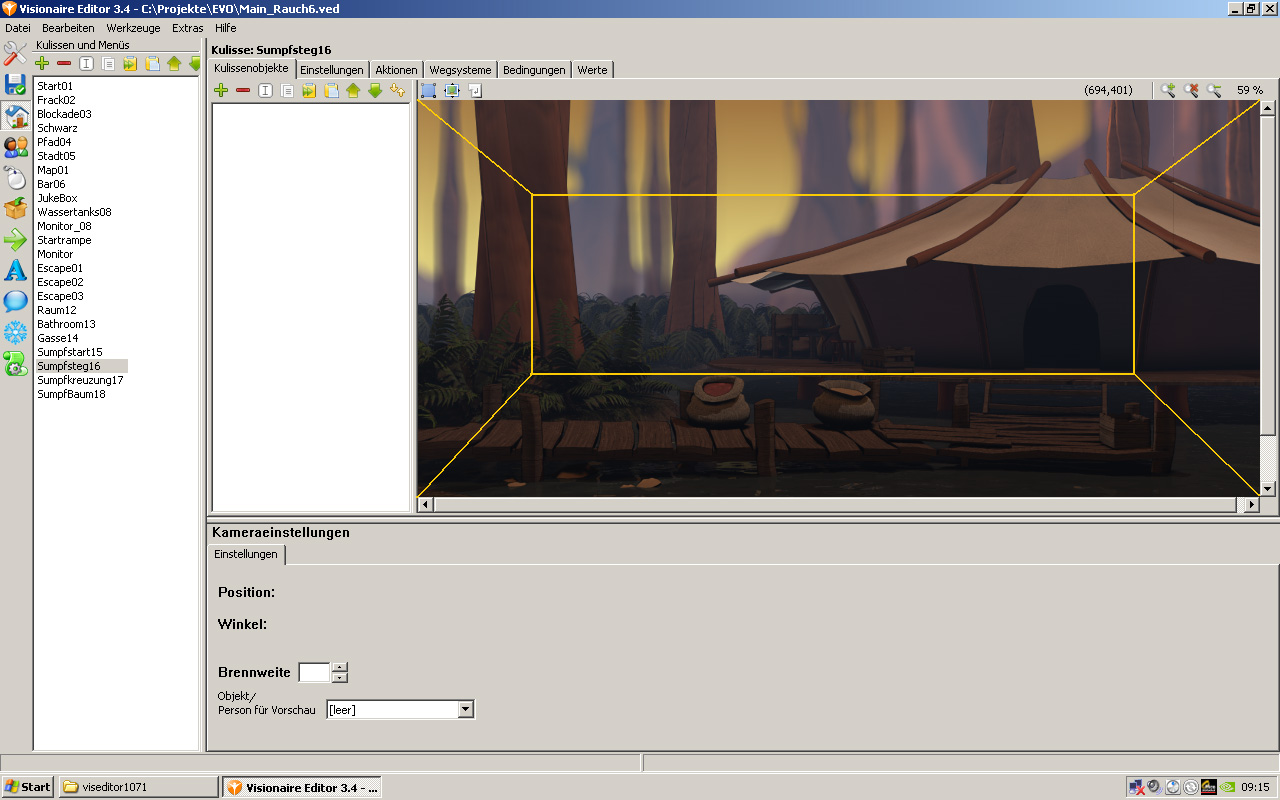
Task: Open the Windows Start menu
Action: (x=28, y=787)
